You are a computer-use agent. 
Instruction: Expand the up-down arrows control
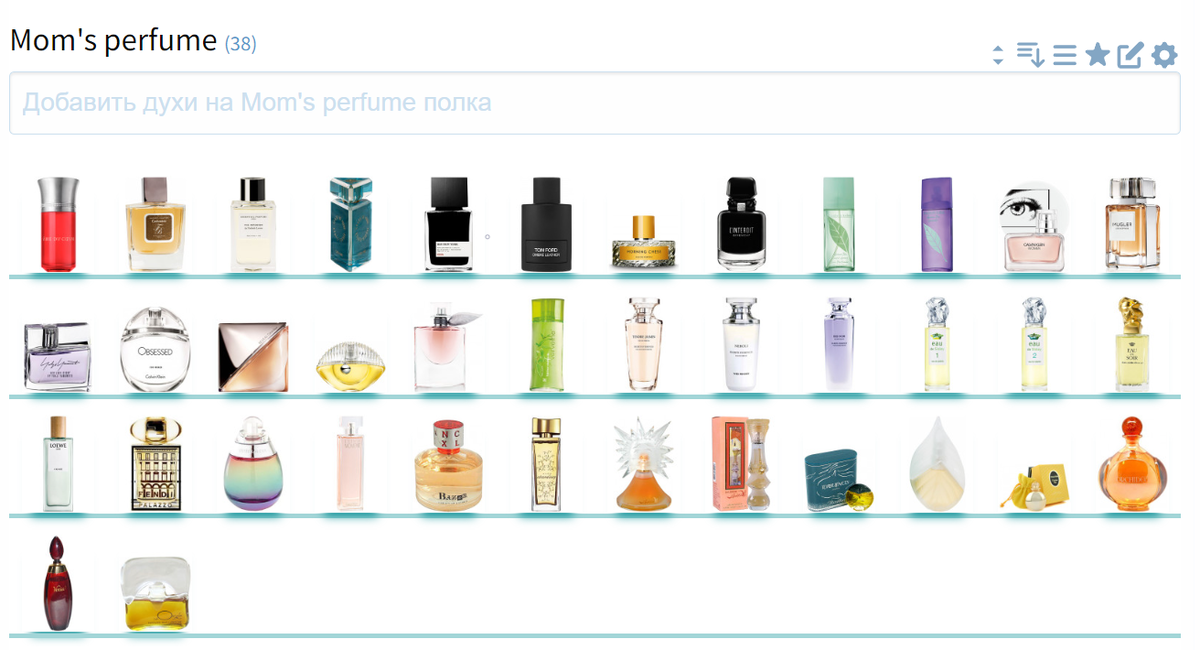point(998,56)
